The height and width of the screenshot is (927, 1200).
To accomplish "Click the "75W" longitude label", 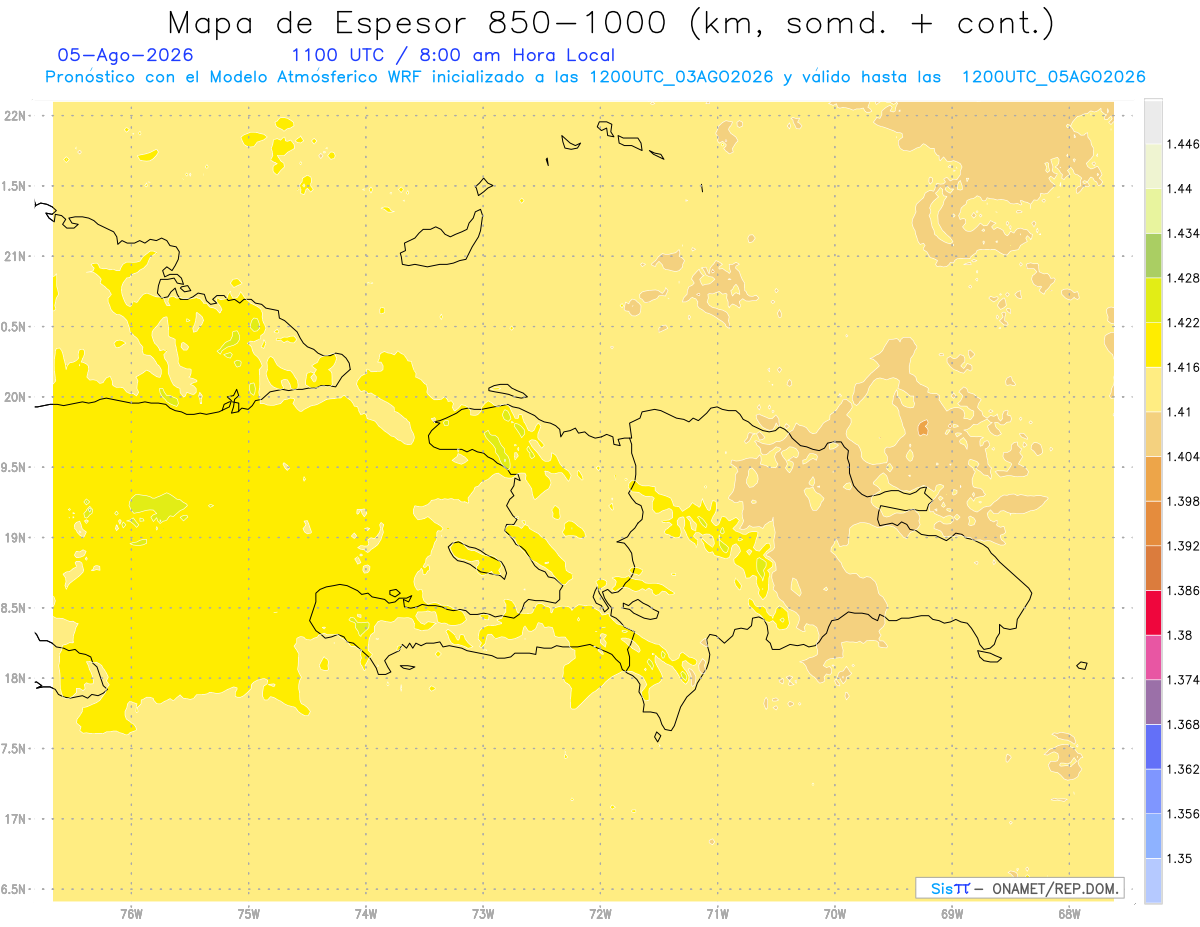I will tap(249, 914).
